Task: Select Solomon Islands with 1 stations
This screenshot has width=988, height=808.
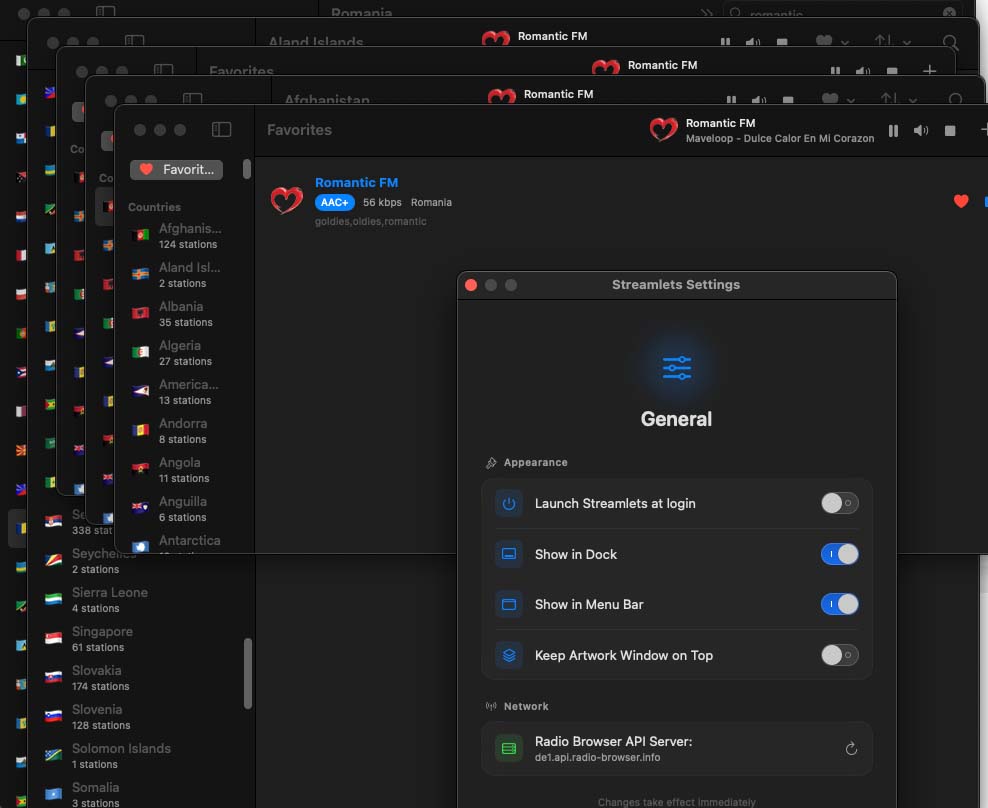Action: pyautogui.click(x=140, y=756)
